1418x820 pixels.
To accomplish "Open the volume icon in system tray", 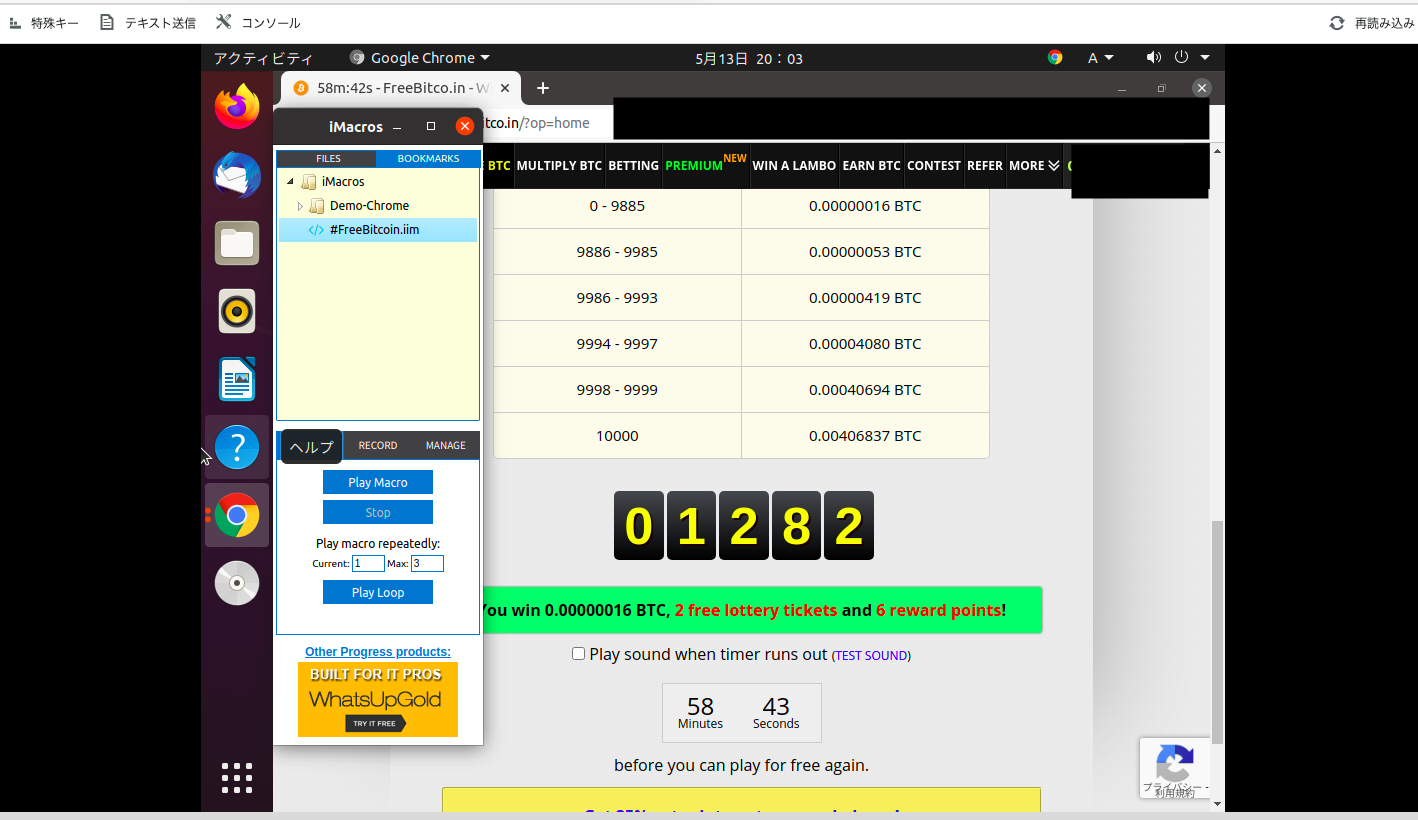I will pos(1154,58).
